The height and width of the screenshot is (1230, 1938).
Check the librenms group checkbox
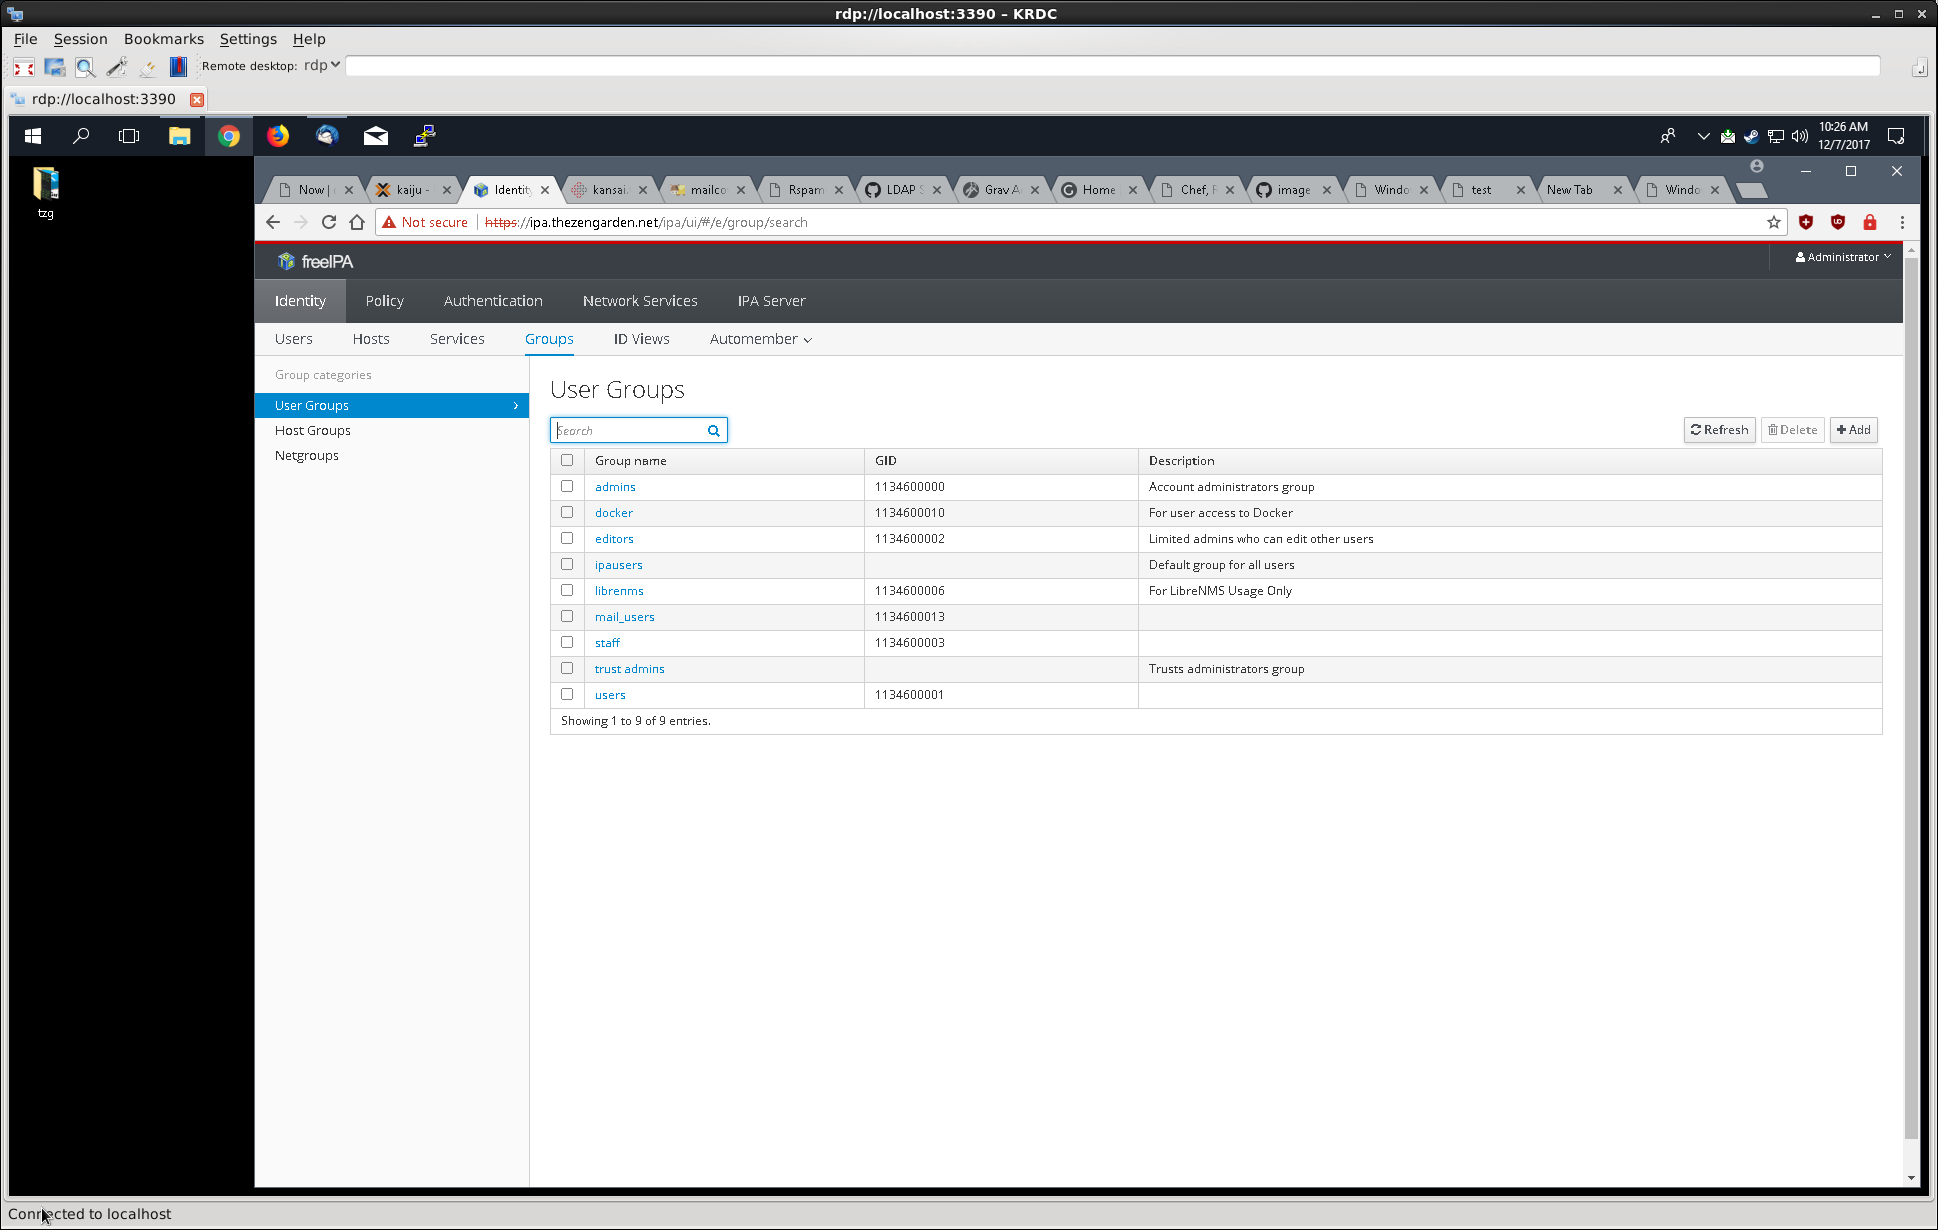click(567, 590)
